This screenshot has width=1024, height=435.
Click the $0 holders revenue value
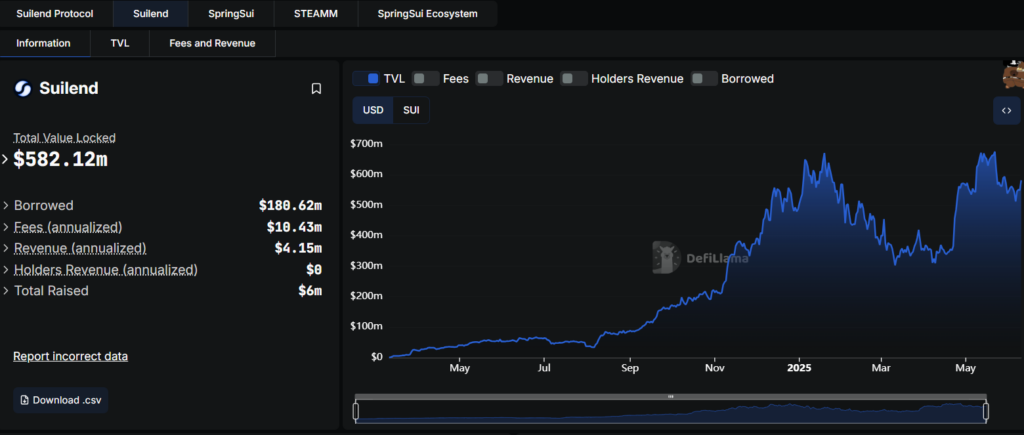pos(313,270)
